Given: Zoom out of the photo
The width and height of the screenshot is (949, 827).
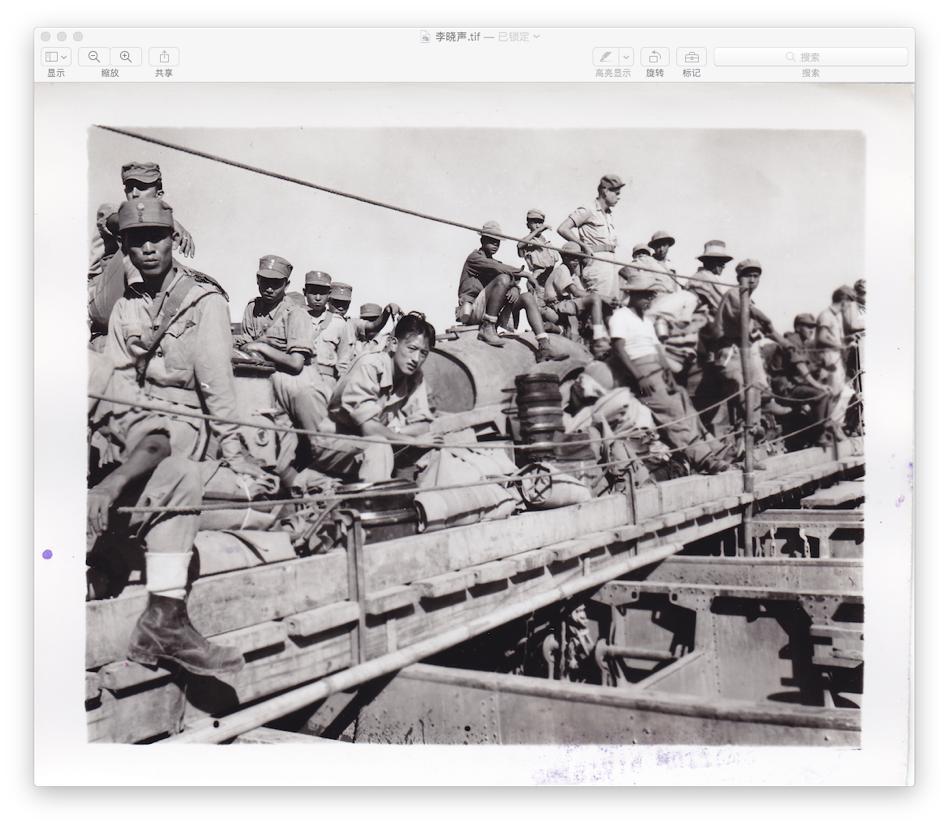Looking at the screenshot, I should pos(94,57).
